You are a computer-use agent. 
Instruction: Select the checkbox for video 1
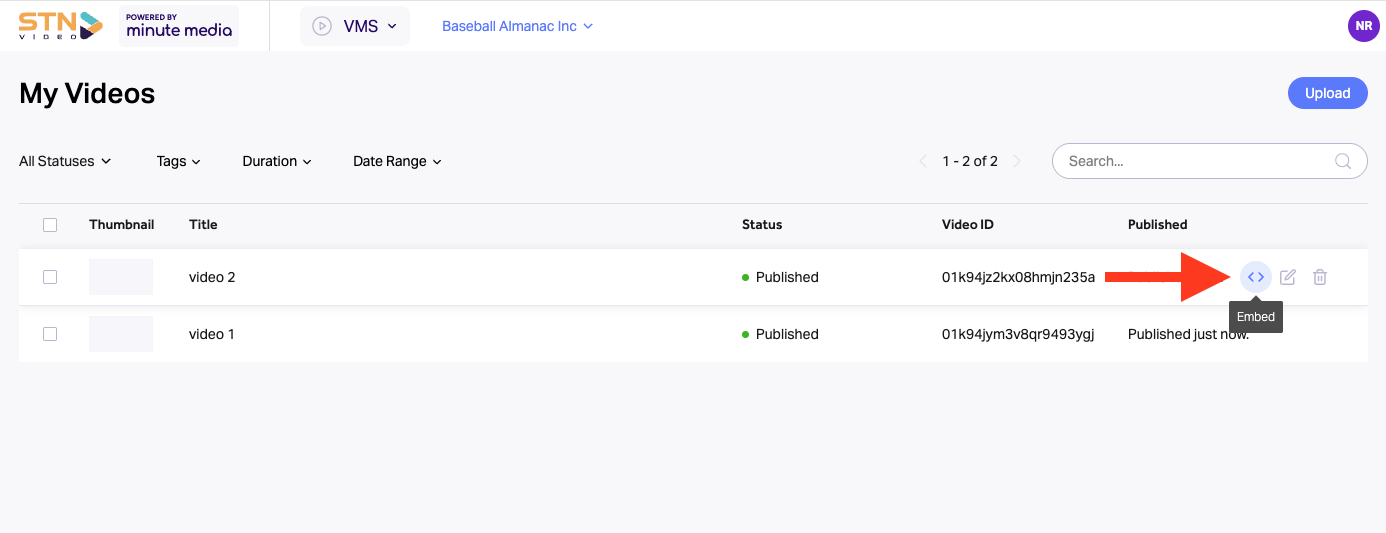50,334
